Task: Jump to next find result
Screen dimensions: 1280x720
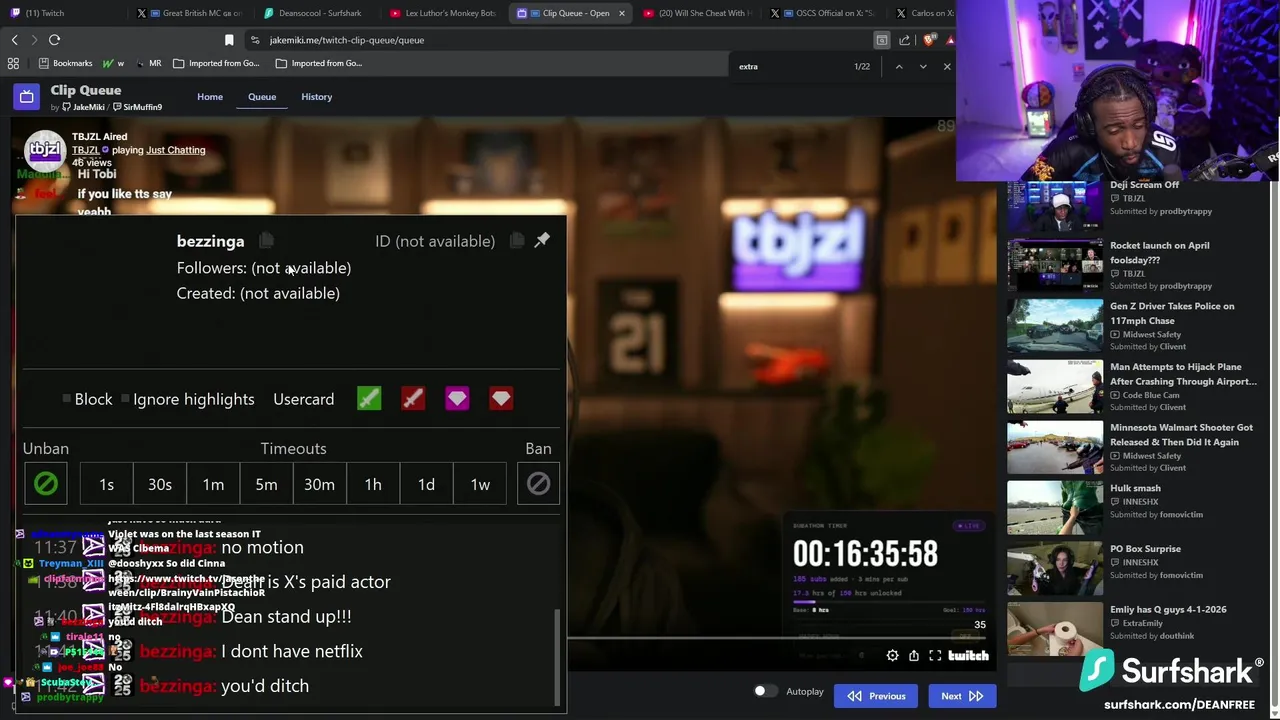Action: click(923, 66)
